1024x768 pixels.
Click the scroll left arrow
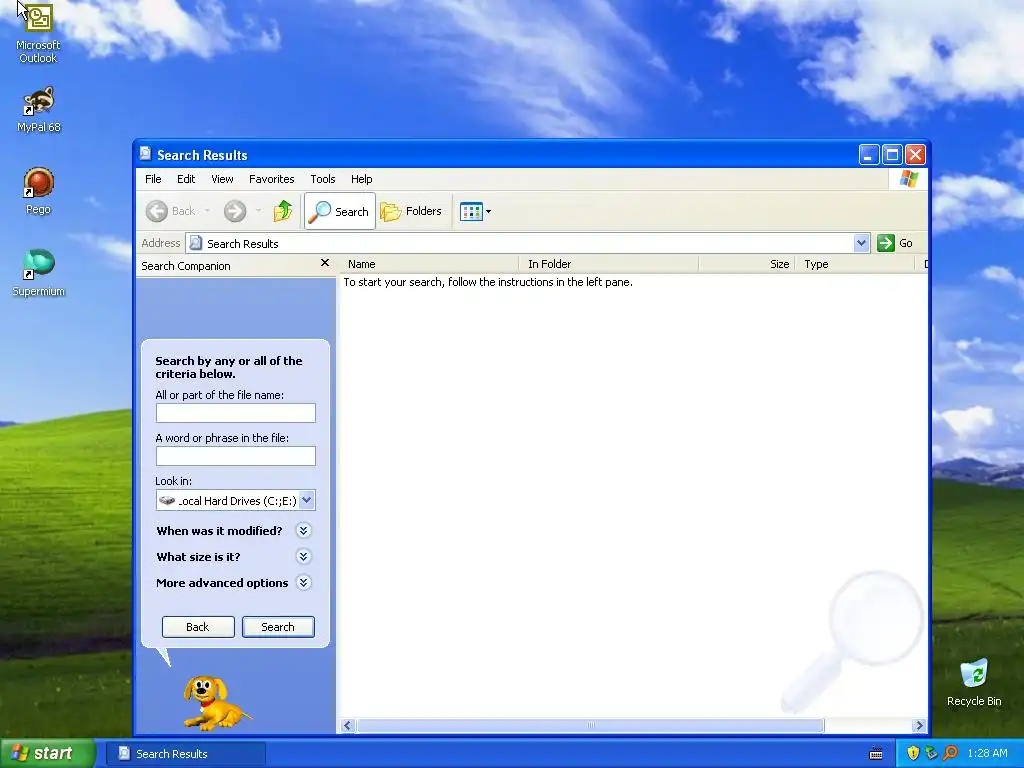[347, 726]
